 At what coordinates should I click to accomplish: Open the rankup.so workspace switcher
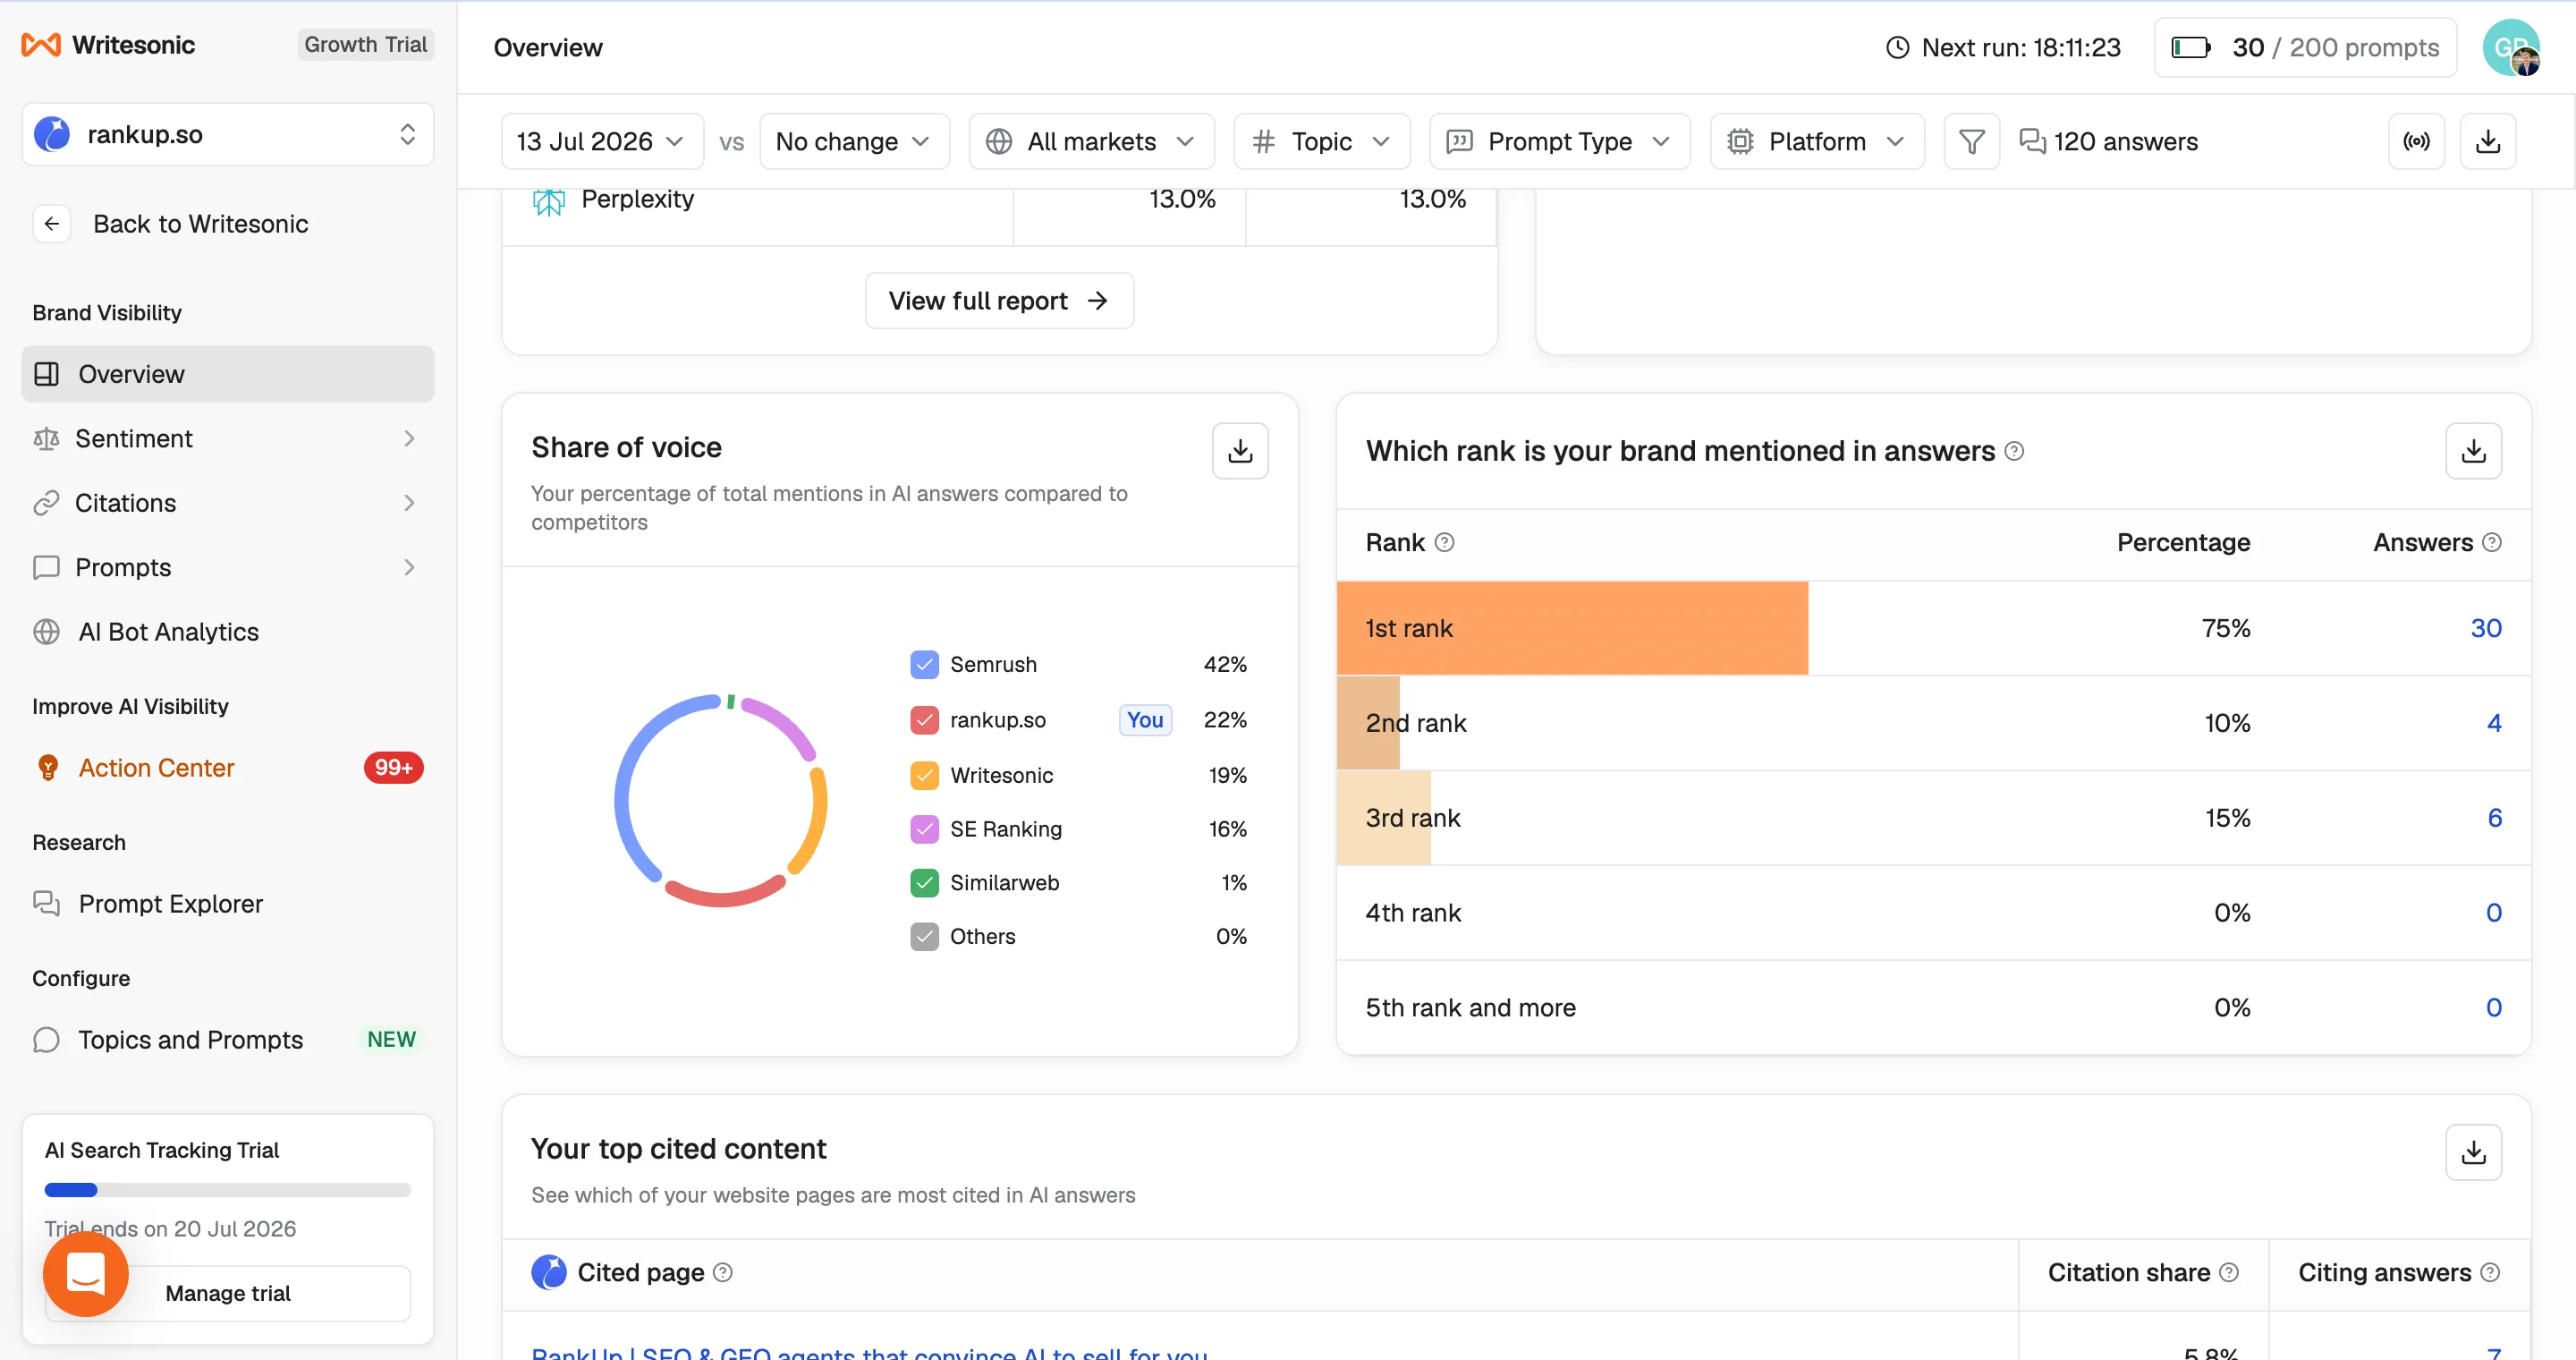228,134
